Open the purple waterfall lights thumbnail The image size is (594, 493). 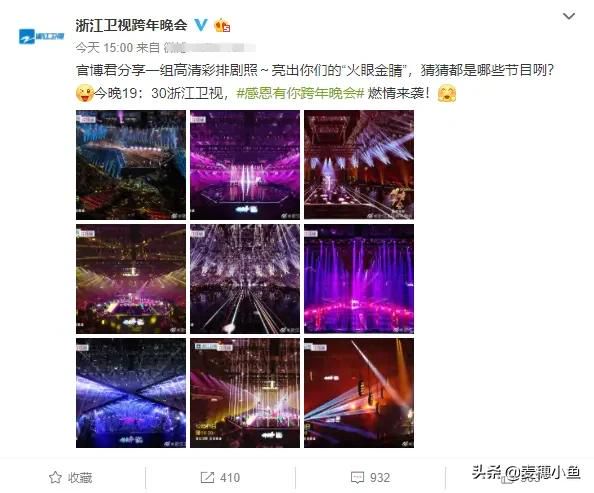pos(359,279)
